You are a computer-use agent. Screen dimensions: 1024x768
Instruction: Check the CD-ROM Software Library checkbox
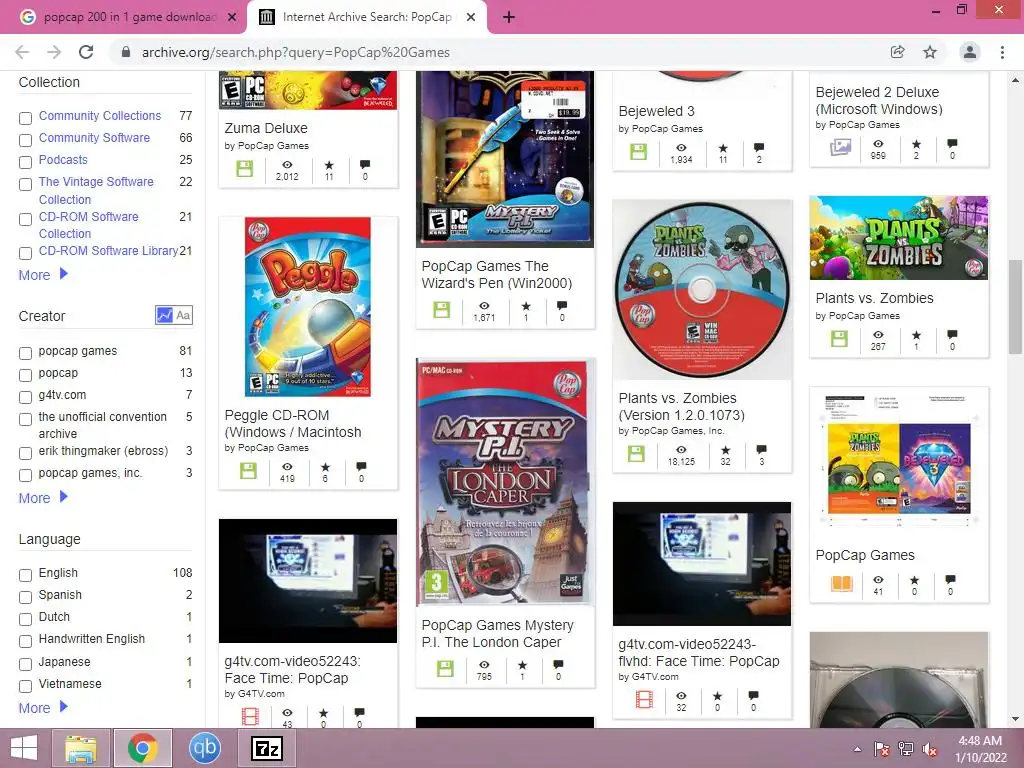click(25, 253)
